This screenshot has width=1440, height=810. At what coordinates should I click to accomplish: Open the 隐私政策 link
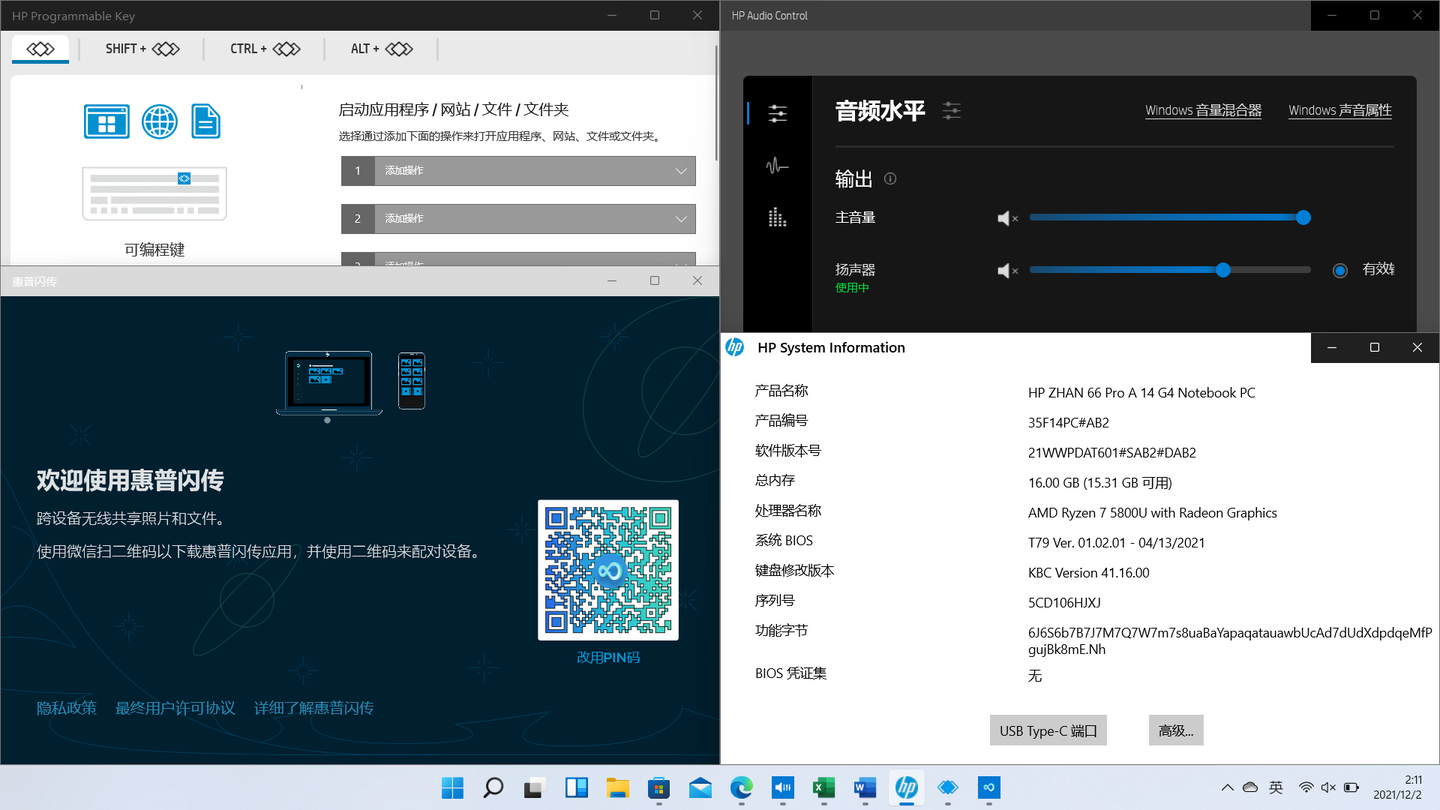pyautogui.click(x=67, y=708)
